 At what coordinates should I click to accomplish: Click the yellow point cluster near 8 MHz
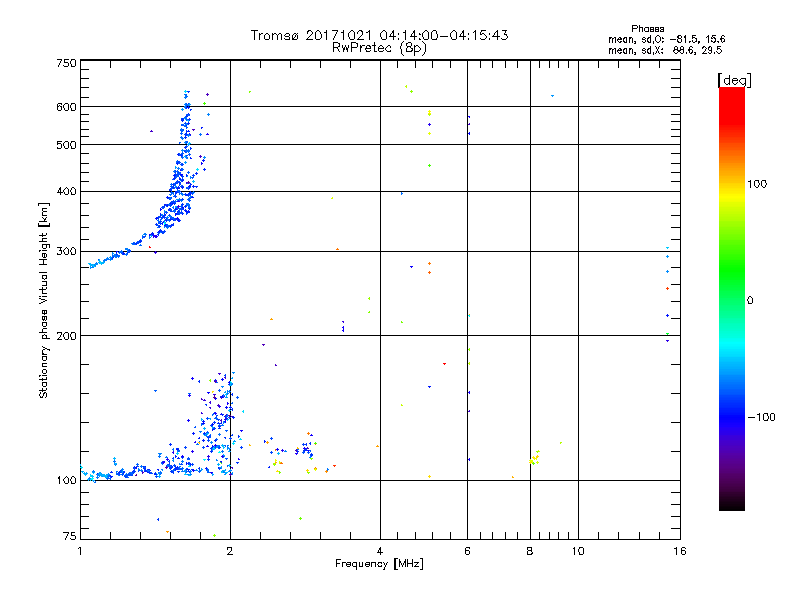coord(534,458)
